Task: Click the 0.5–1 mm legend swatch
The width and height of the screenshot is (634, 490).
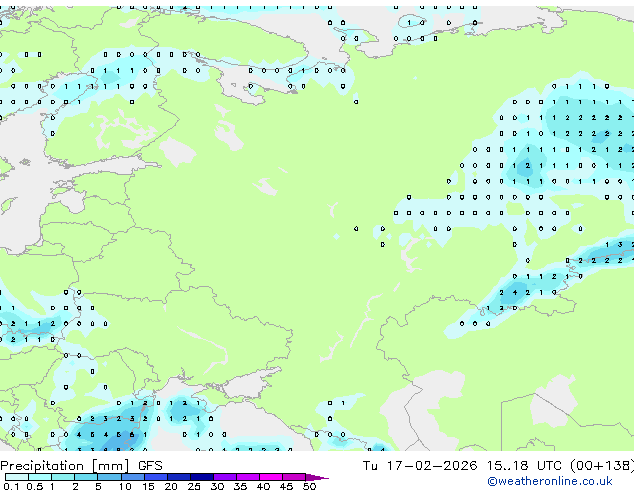Action: click(x=40, y=477)
